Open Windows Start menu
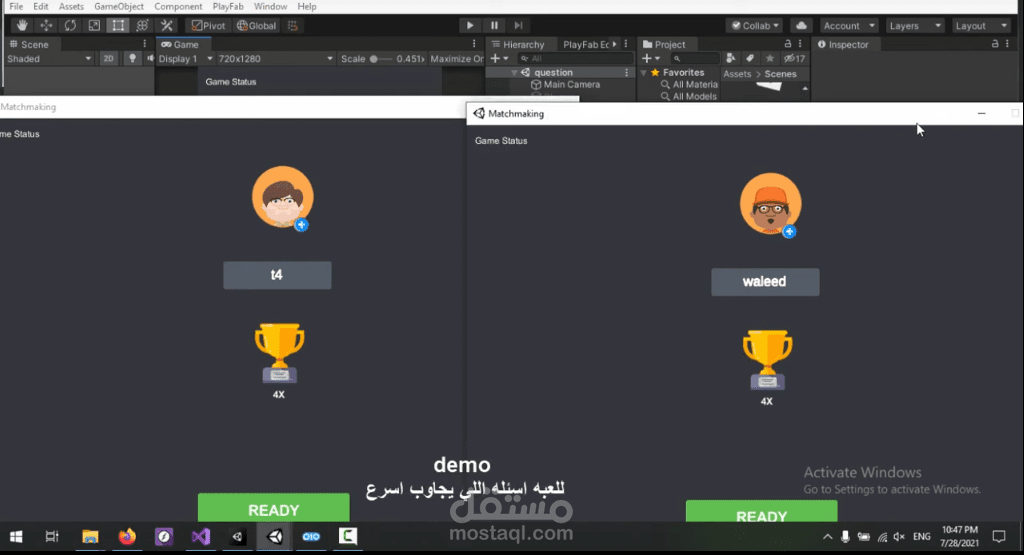This screenshot has width=1024, height=555. point(16,537)
